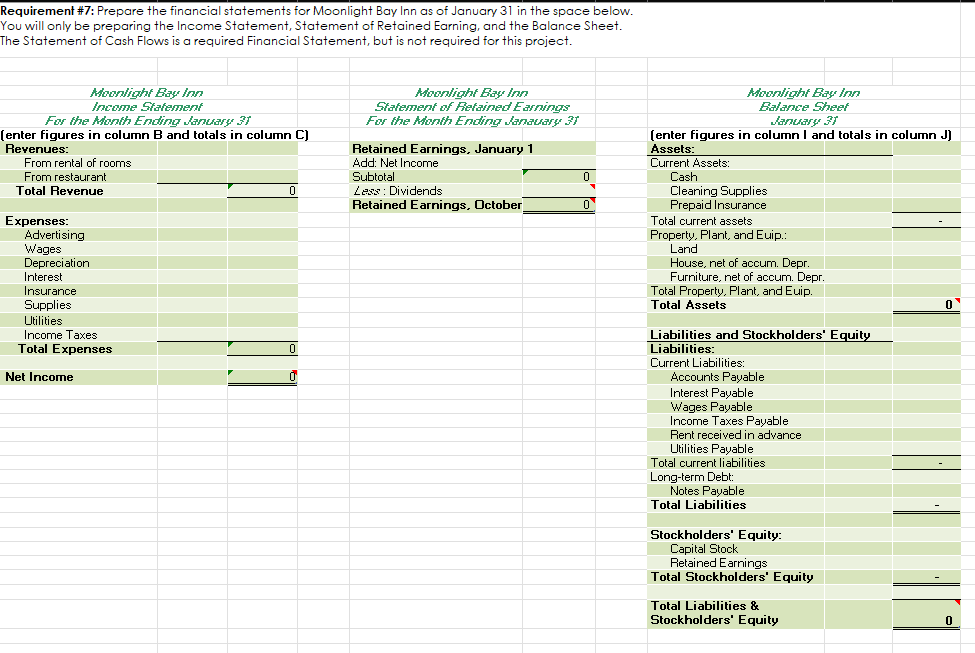Click the 'Stockholders' Equity:' header

click(x=716, y=535)
